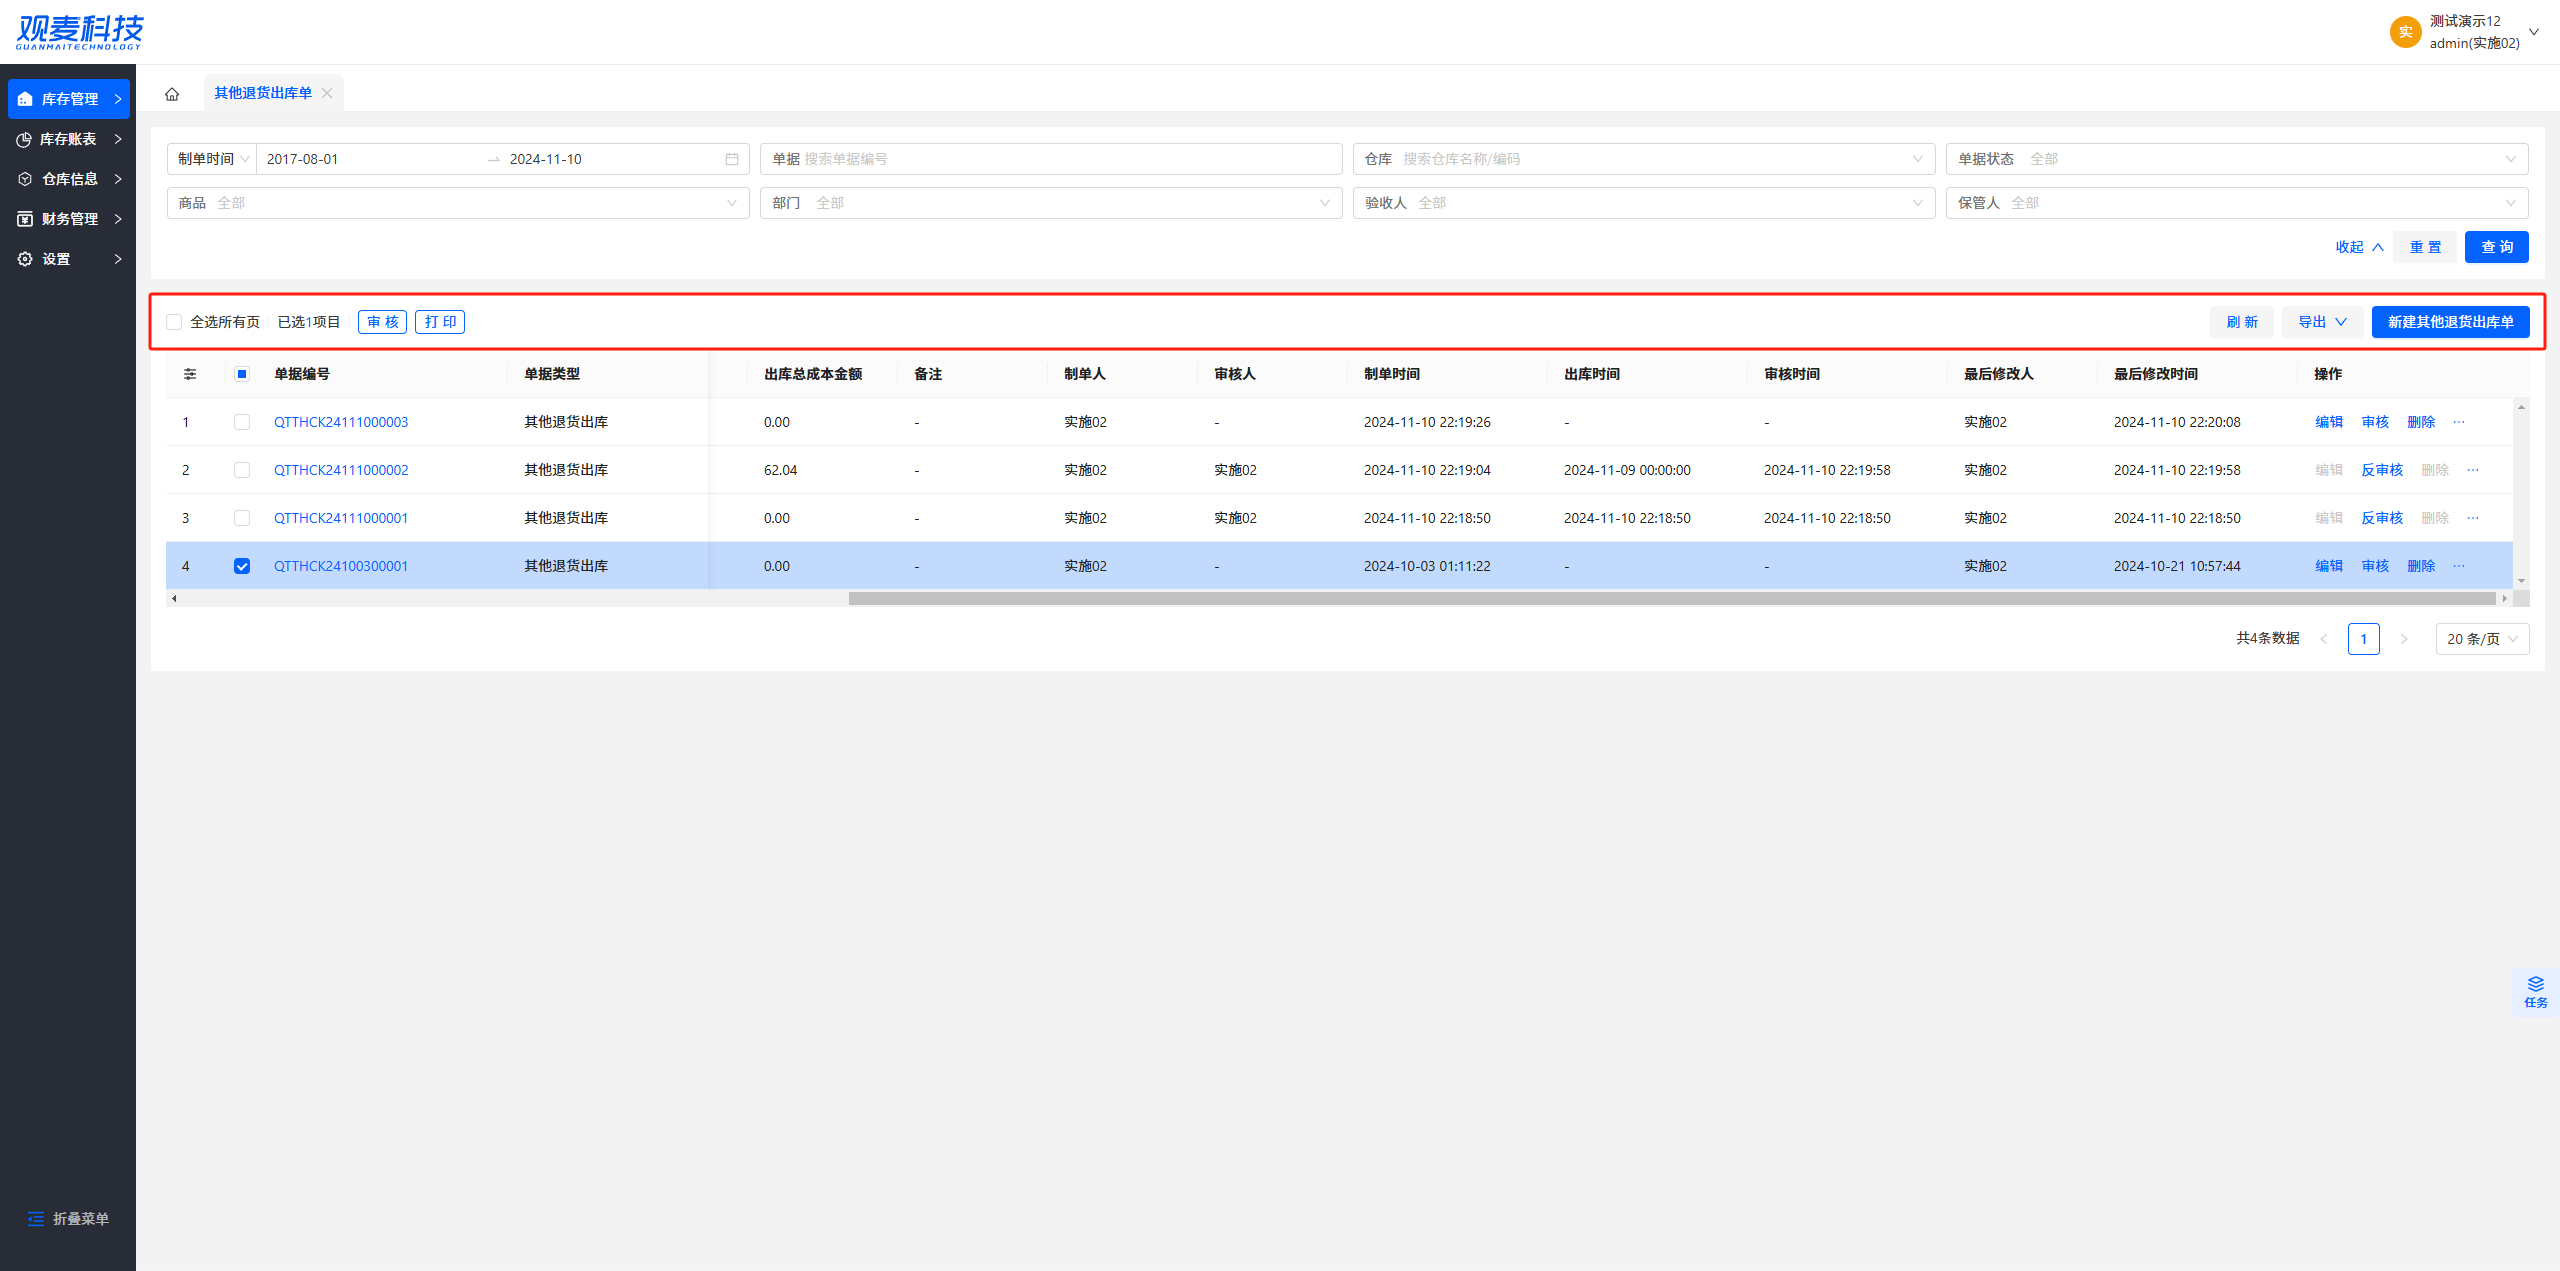Uncheck the checkbox for row QTTHCK24100300001
2560x1271 pixels.
(x=242, y=566)
